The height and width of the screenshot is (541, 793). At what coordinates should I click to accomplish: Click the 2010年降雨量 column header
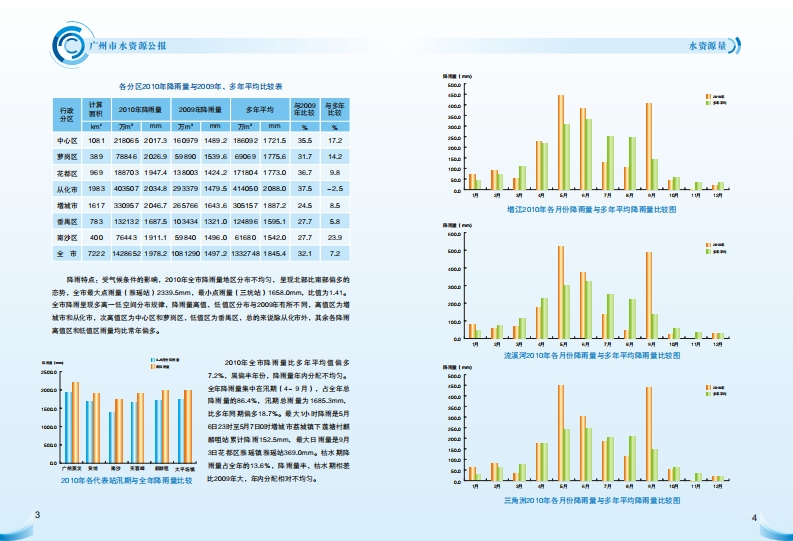[x=142, y=107]
